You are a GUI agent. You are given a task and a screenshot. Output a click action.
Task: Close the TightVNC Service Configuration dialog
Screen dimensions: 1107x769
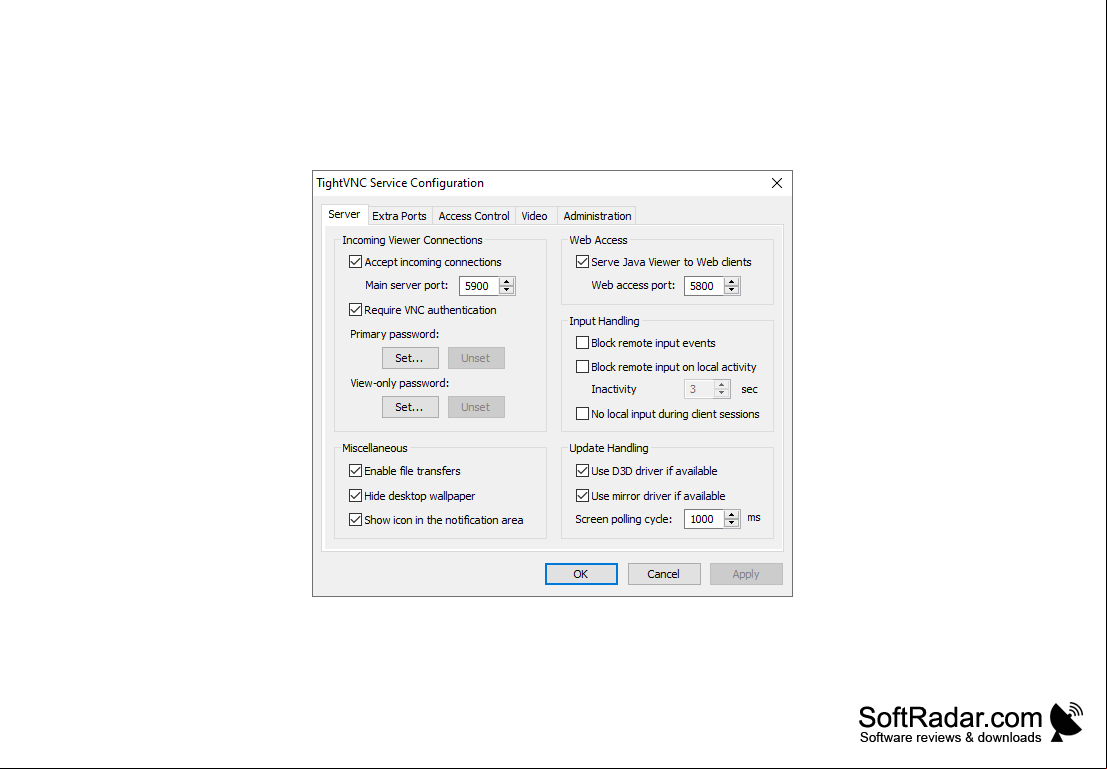[777, 183]
